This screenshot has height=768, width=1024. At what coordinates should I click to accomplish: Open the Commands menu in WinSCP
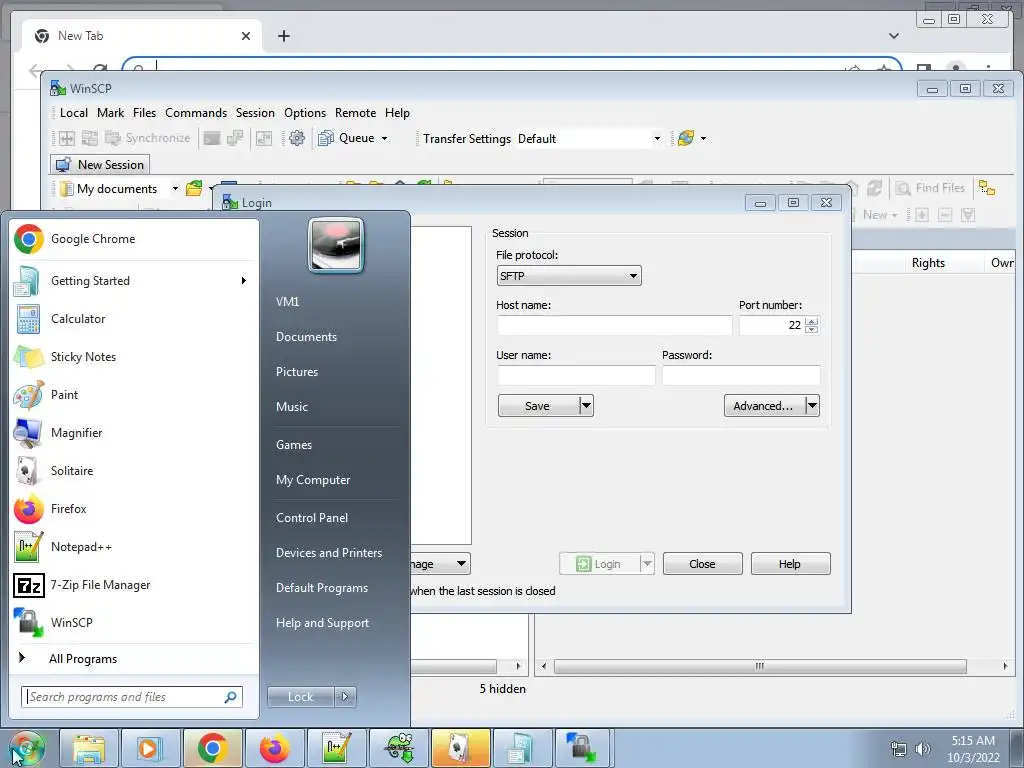click(196, 113)
